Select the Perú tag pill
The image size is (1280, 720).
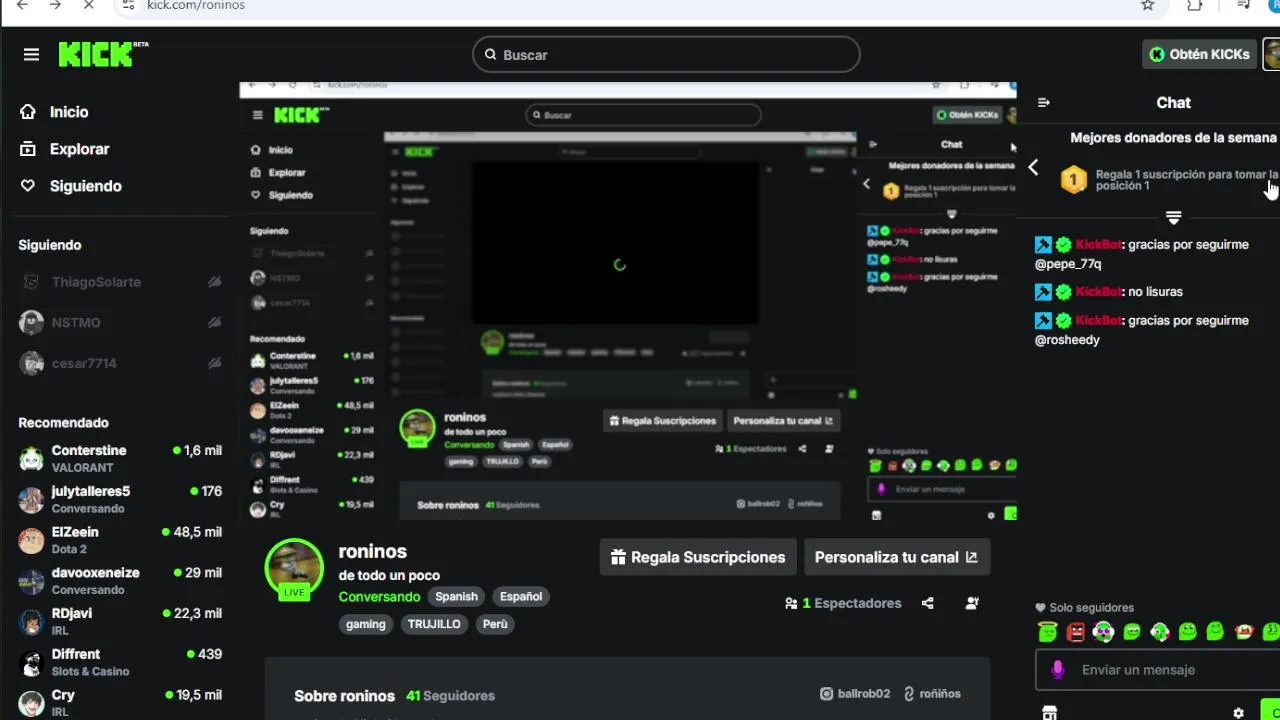495,624
